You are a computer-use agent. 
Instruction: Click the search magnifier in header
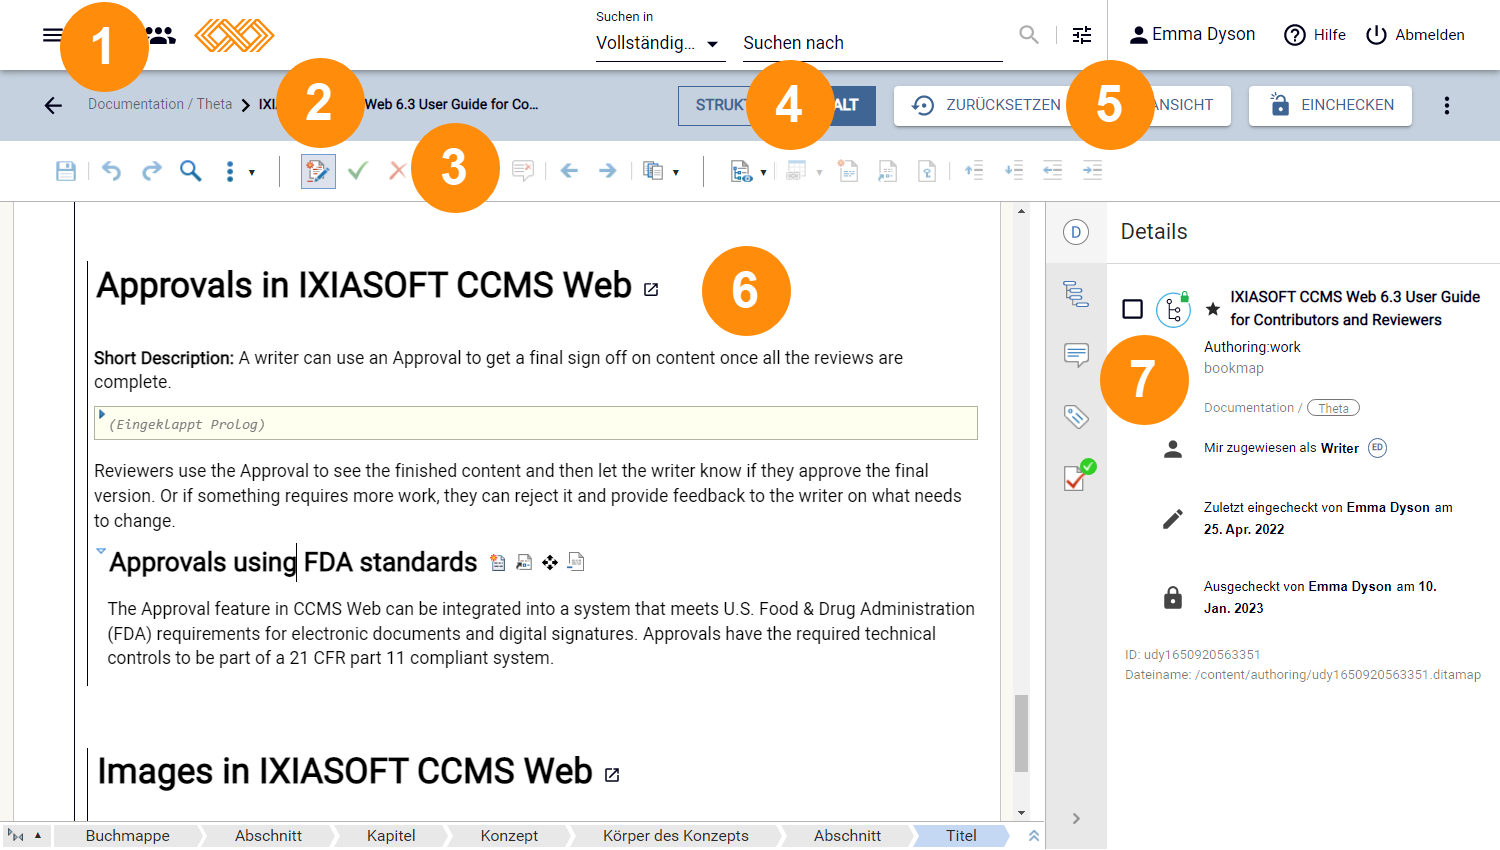point(1029,35)
